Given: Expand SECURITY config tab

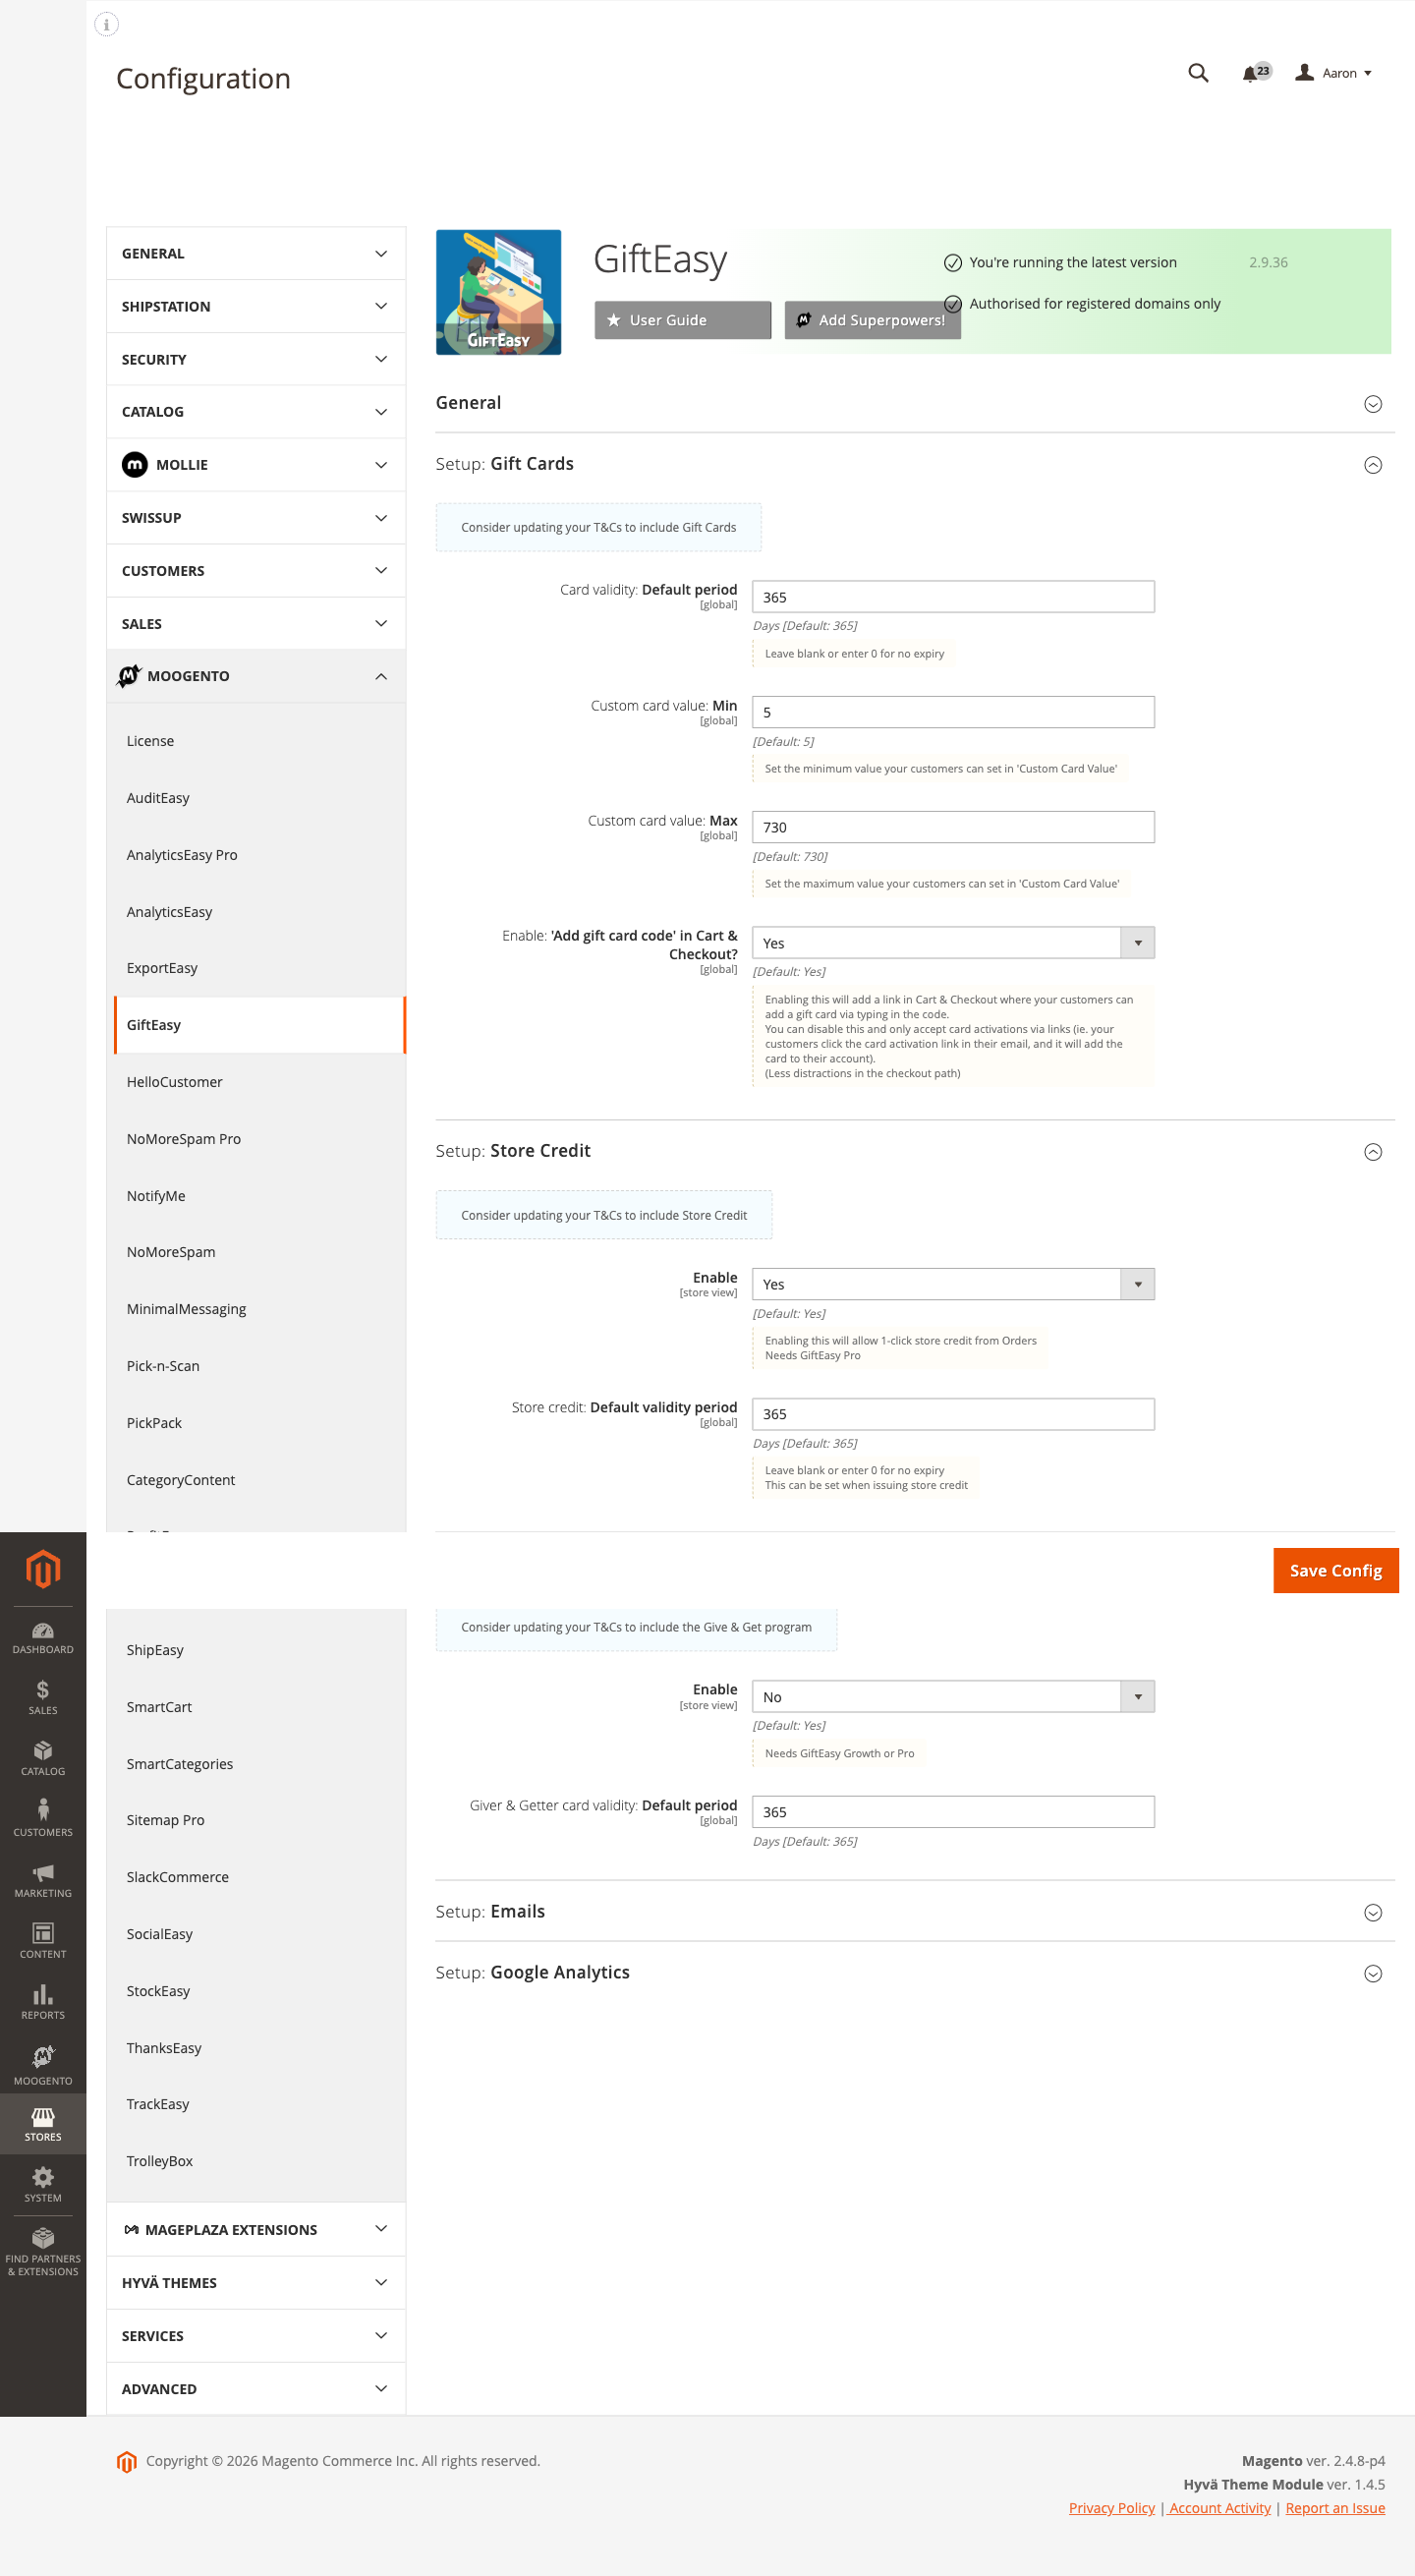Looking at the screenshot, I should coord(256,360).
